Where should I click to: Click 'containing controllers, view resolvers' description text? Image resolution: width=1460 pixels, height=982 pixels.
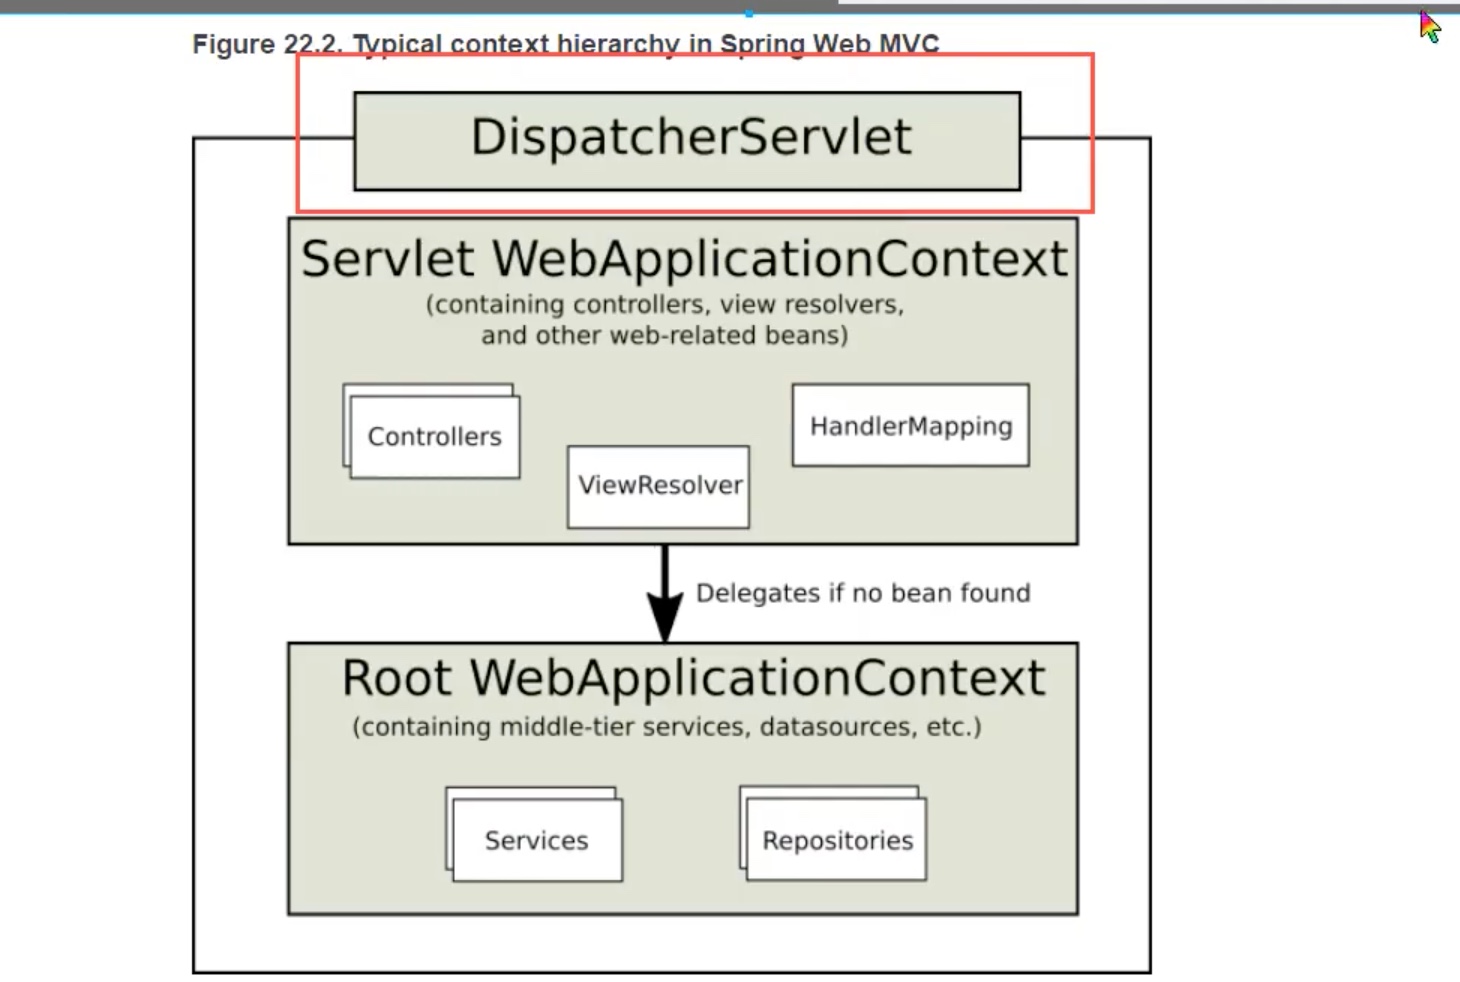665,304
